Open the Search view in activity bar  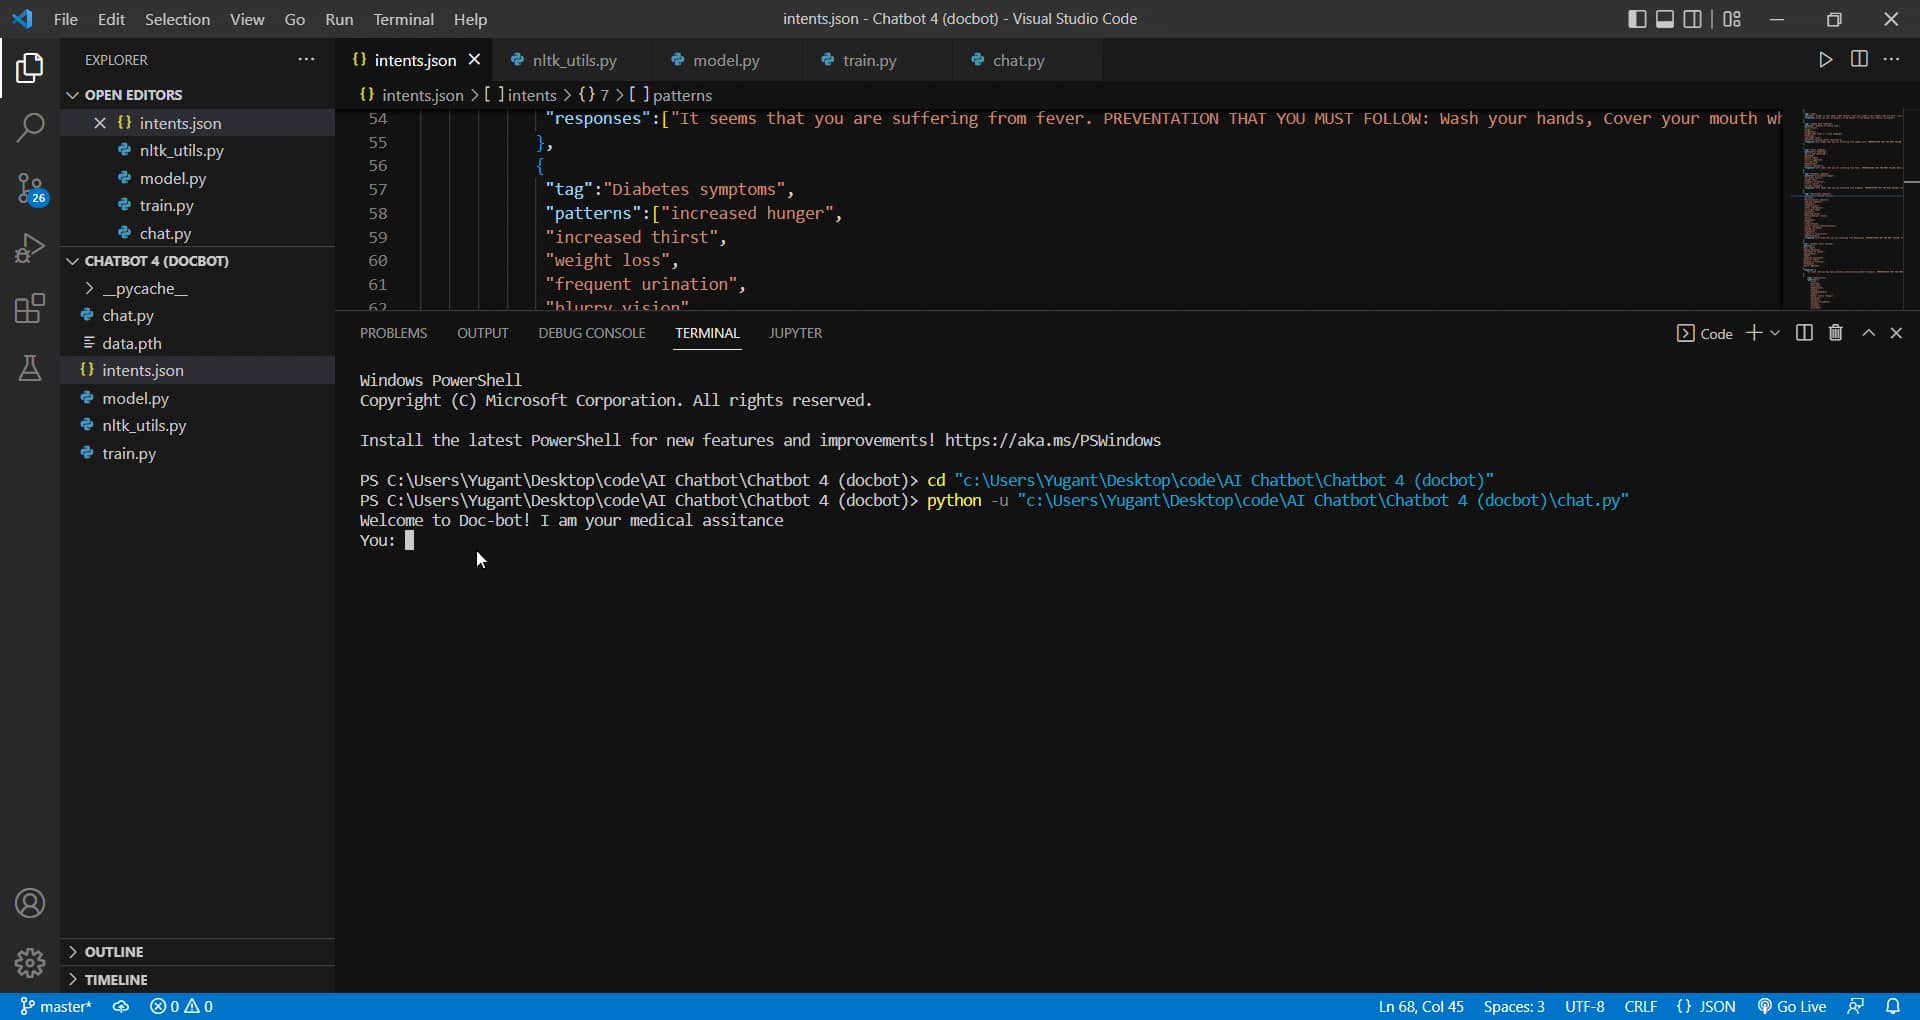(30, 127)
